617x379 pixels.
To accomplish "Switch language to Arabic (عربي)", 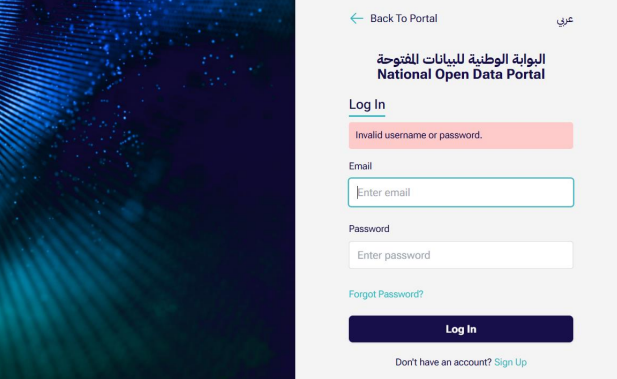I will click(565, 20).
